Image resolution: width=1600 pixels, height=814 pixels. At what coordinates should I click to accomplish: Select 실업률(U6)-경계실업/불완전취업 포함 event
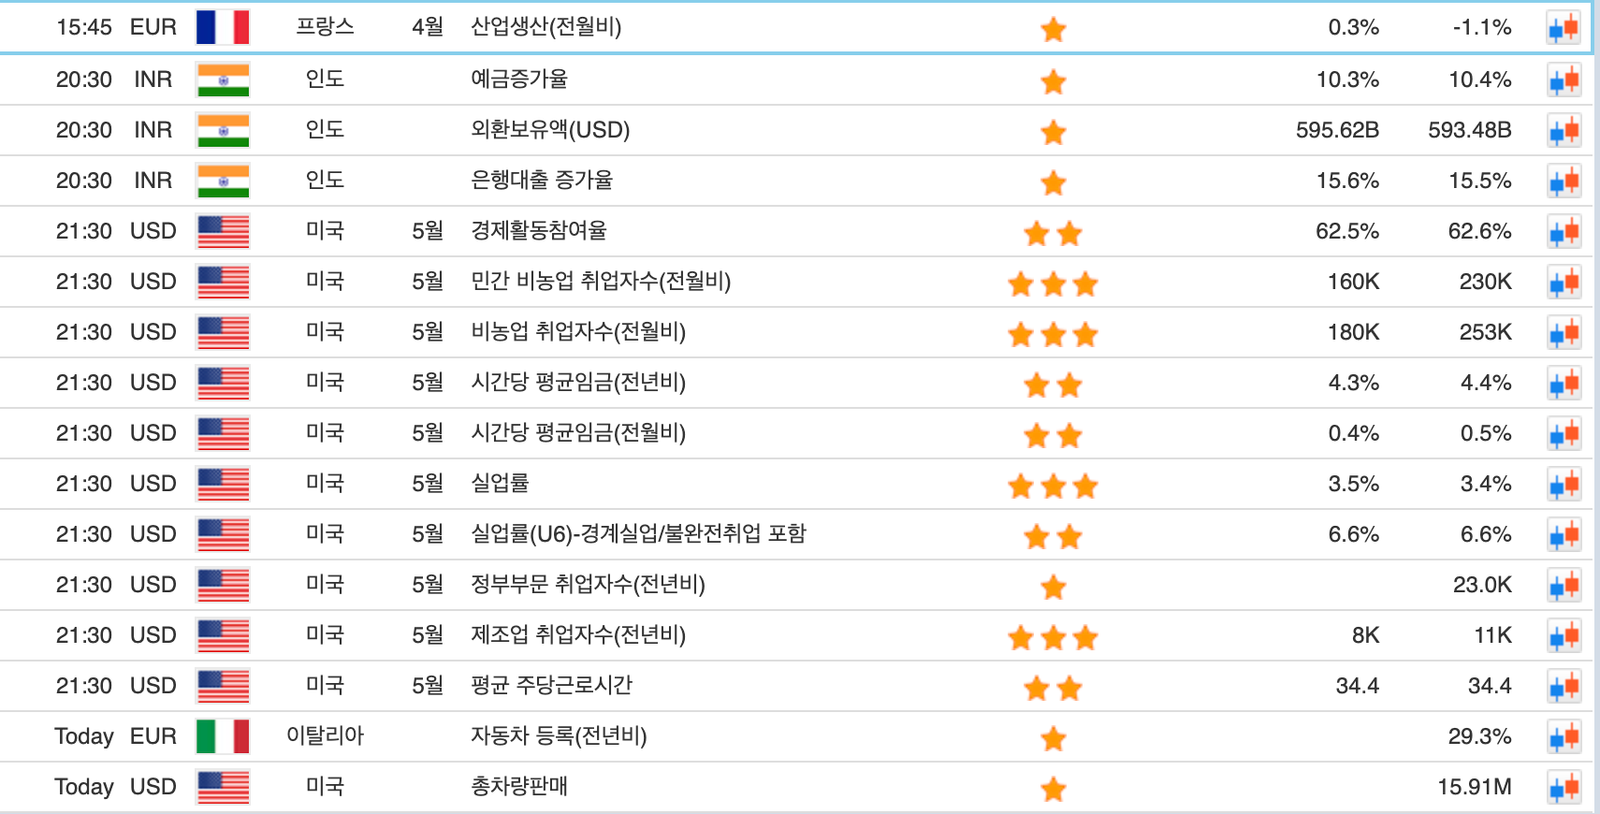click(638, 534)
